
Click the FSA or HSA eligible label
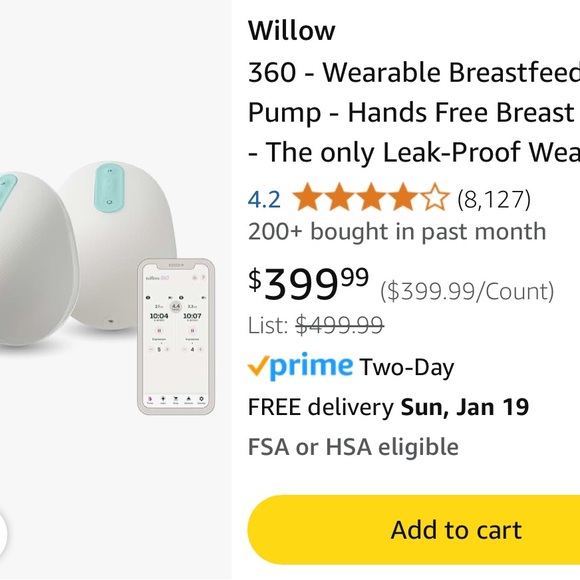353,446
